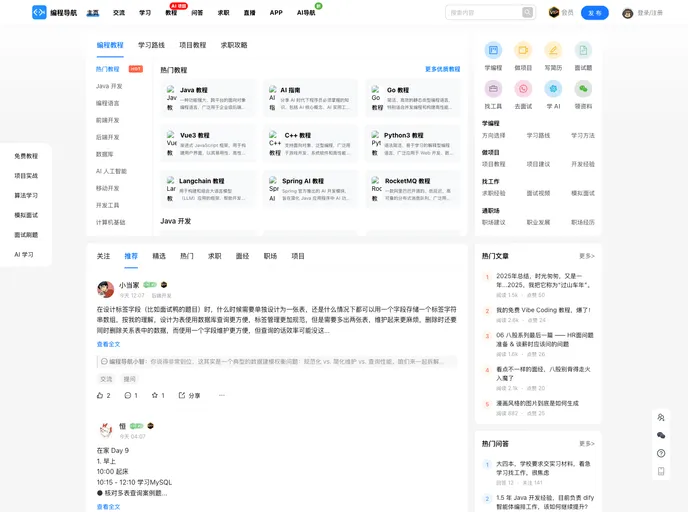Switch to the 求职攻略 tab

tap(234, 45)
